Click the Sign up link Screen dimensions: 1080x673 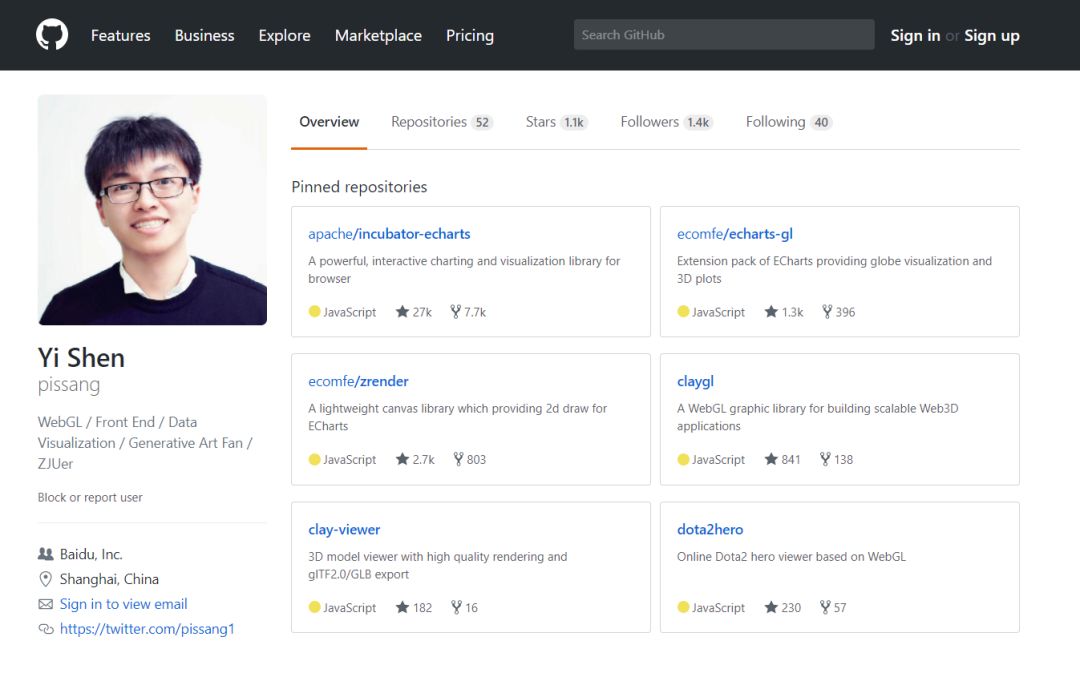pos(992,35)
